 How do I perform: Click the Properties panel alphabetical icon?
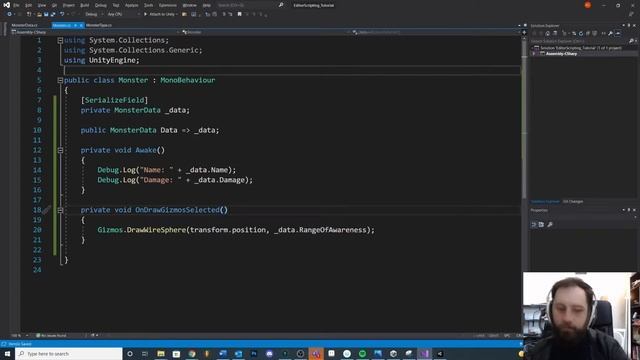541,224
